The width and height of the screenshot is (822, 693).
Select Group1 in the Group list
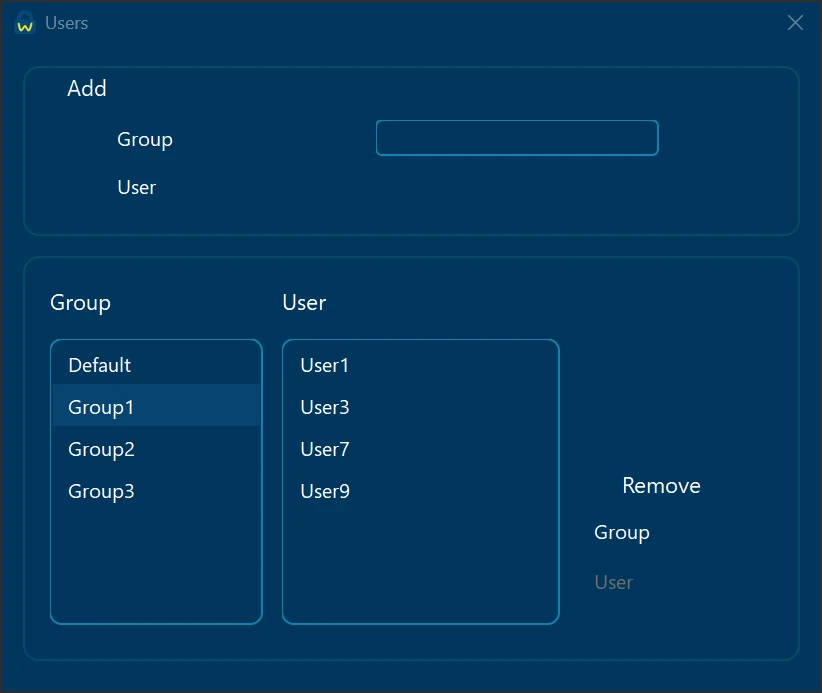[x=156, y=407]
